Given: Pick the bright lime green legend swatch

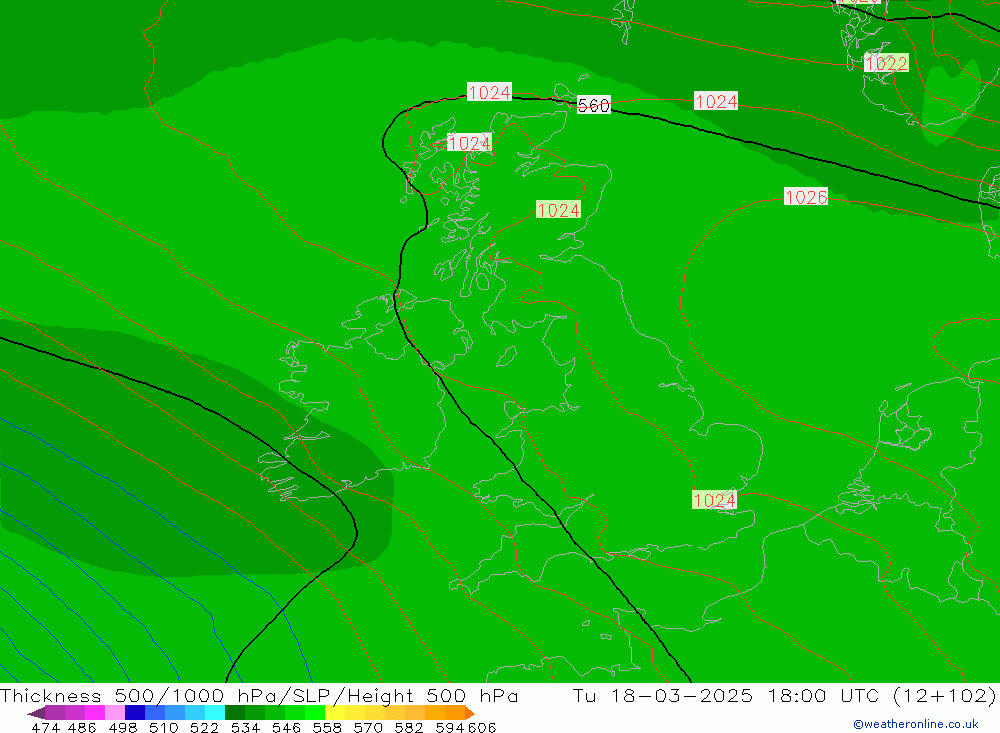Looking at the screenshot, I should click(315, 713).
